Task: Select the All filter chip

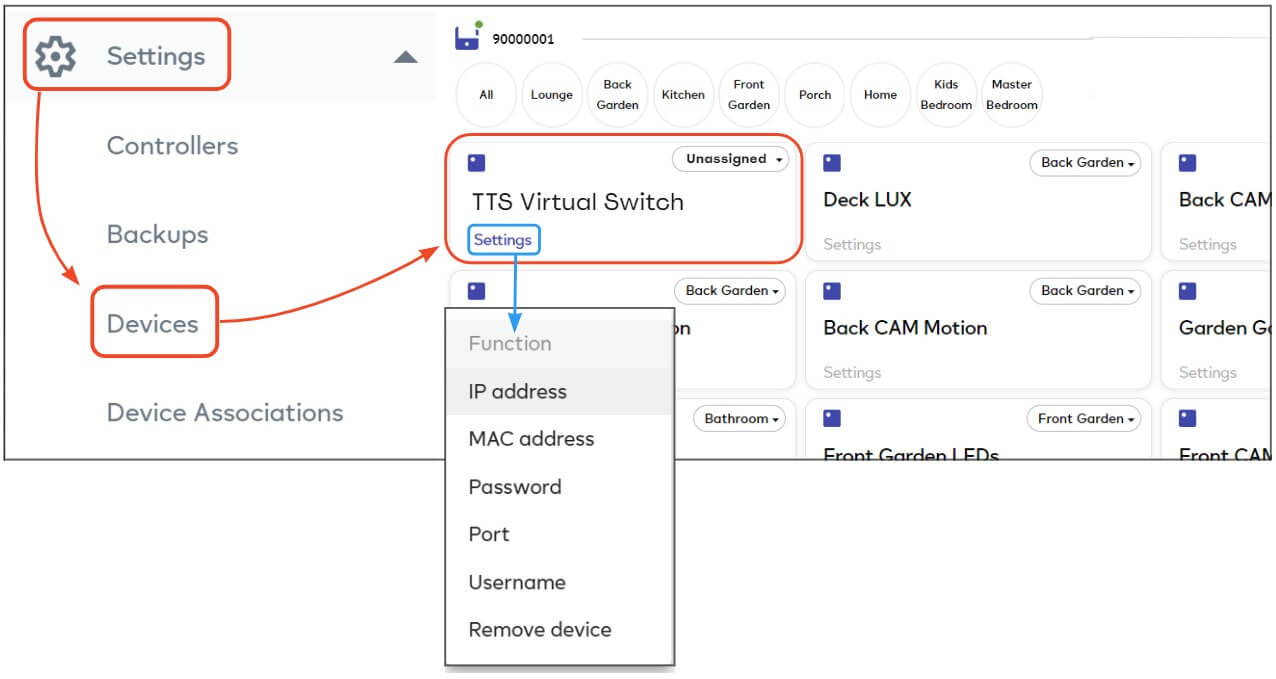Action: pyautogui.click(x=485, y=94)
